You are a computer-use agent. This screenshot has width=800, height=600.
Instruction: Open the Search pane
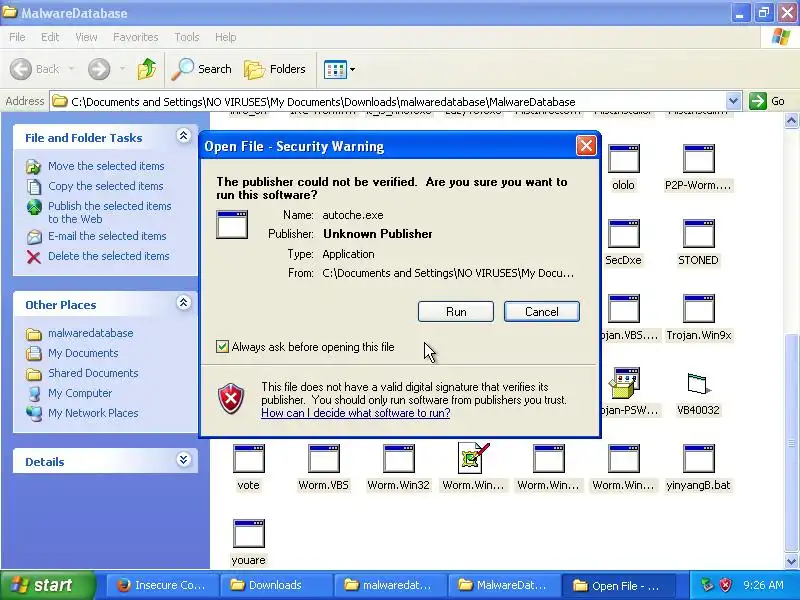click(201, 69)
